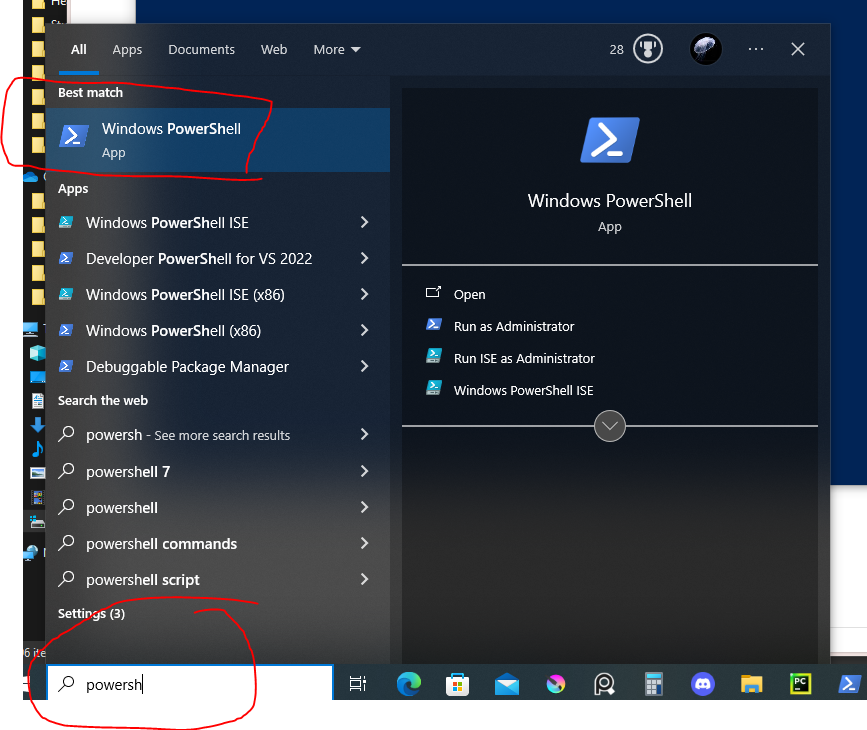Select Windows PowerShell ISE in preview actions
The width and height of the screenshot is (867, 730).
pyautogui.click(x=523, y=390)
